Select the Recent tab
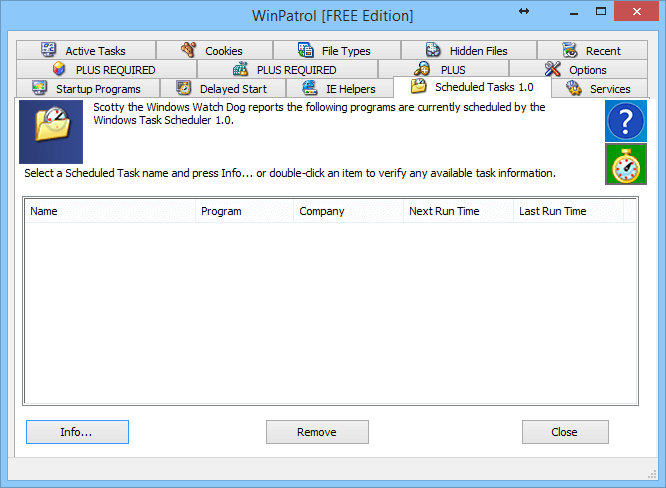 (593, 50)
